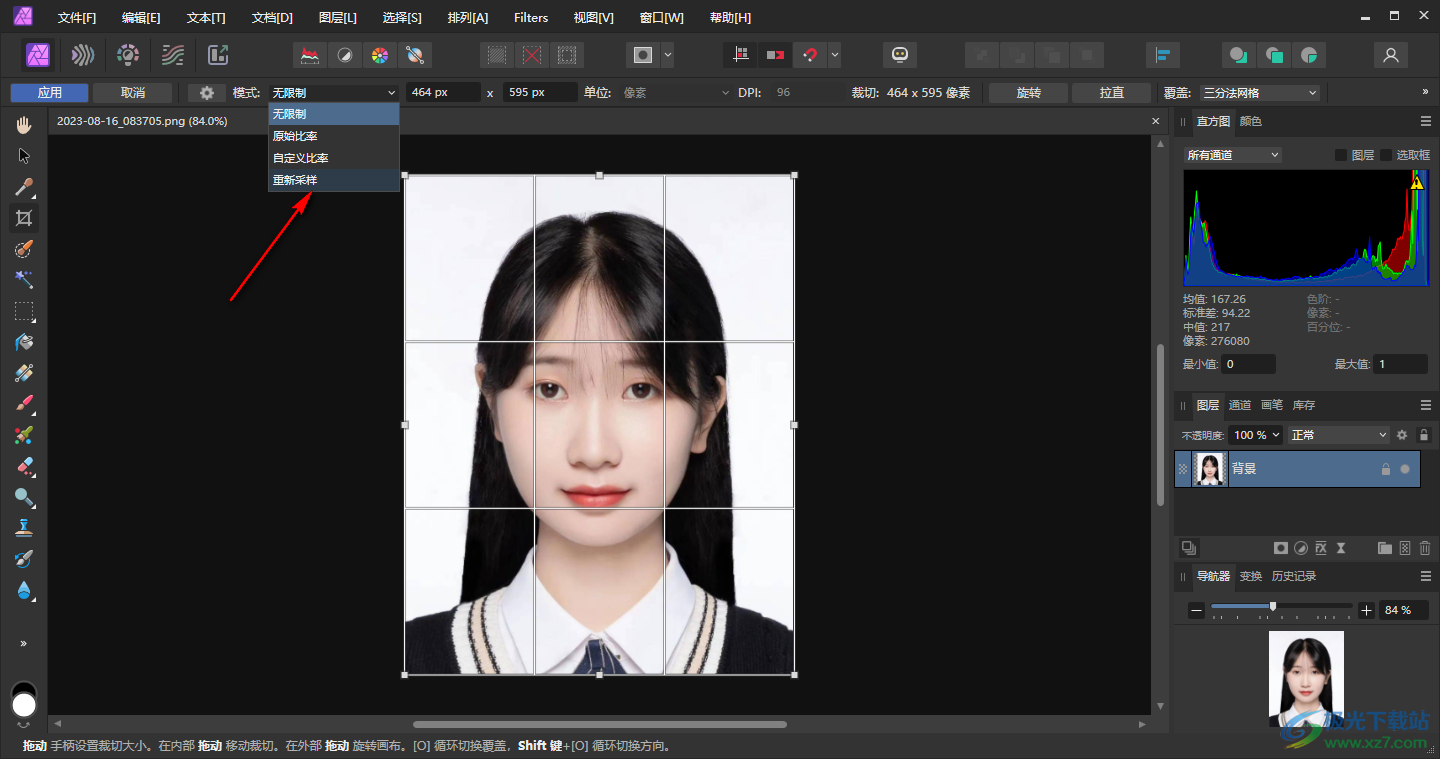Click the 应用 apply button
The width and height of the screenshot is (1440, 759).
(x=50, y=92)
